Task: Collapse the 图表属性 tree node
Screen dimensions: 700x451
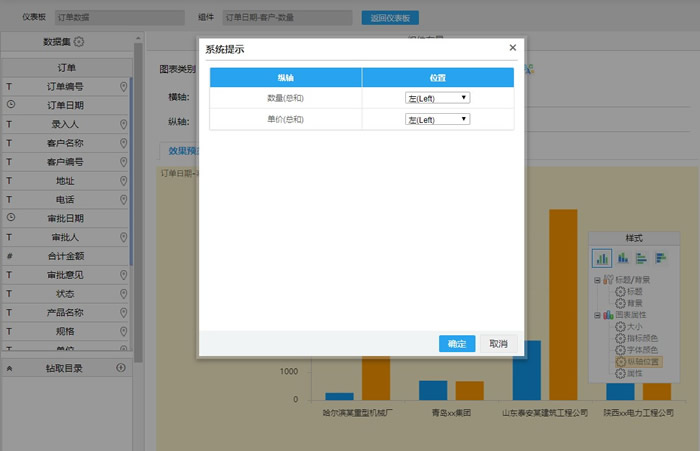Action: point(596,314)
